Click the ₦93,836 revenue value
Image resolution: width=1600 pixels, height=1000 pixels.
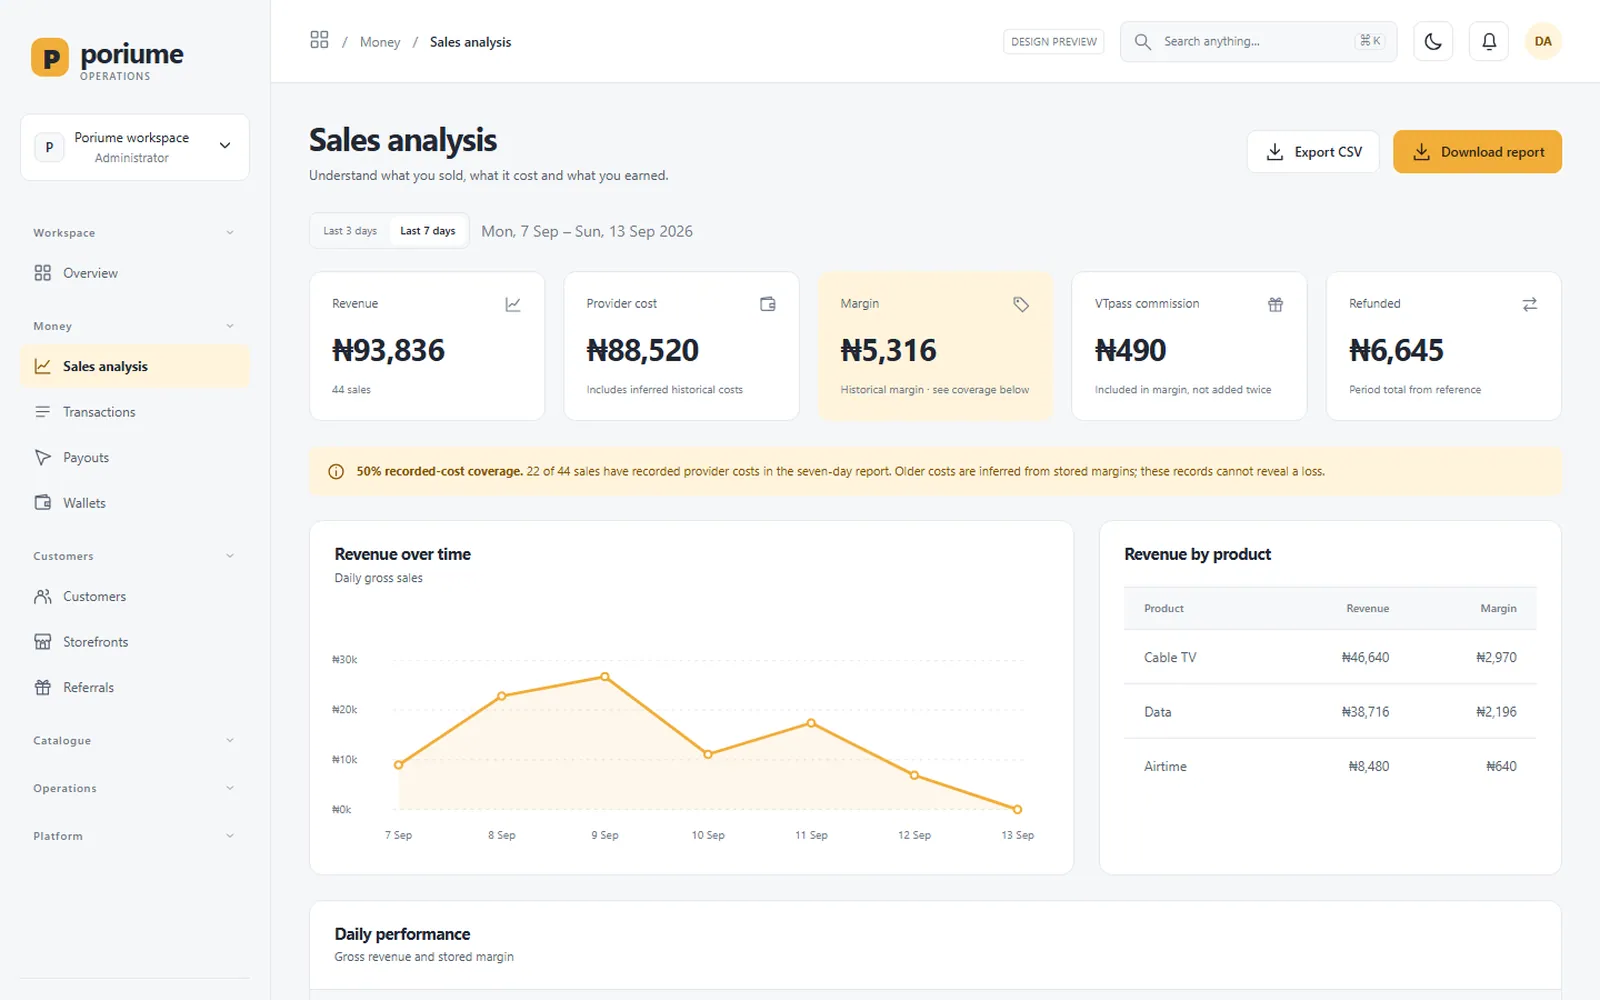388,350
